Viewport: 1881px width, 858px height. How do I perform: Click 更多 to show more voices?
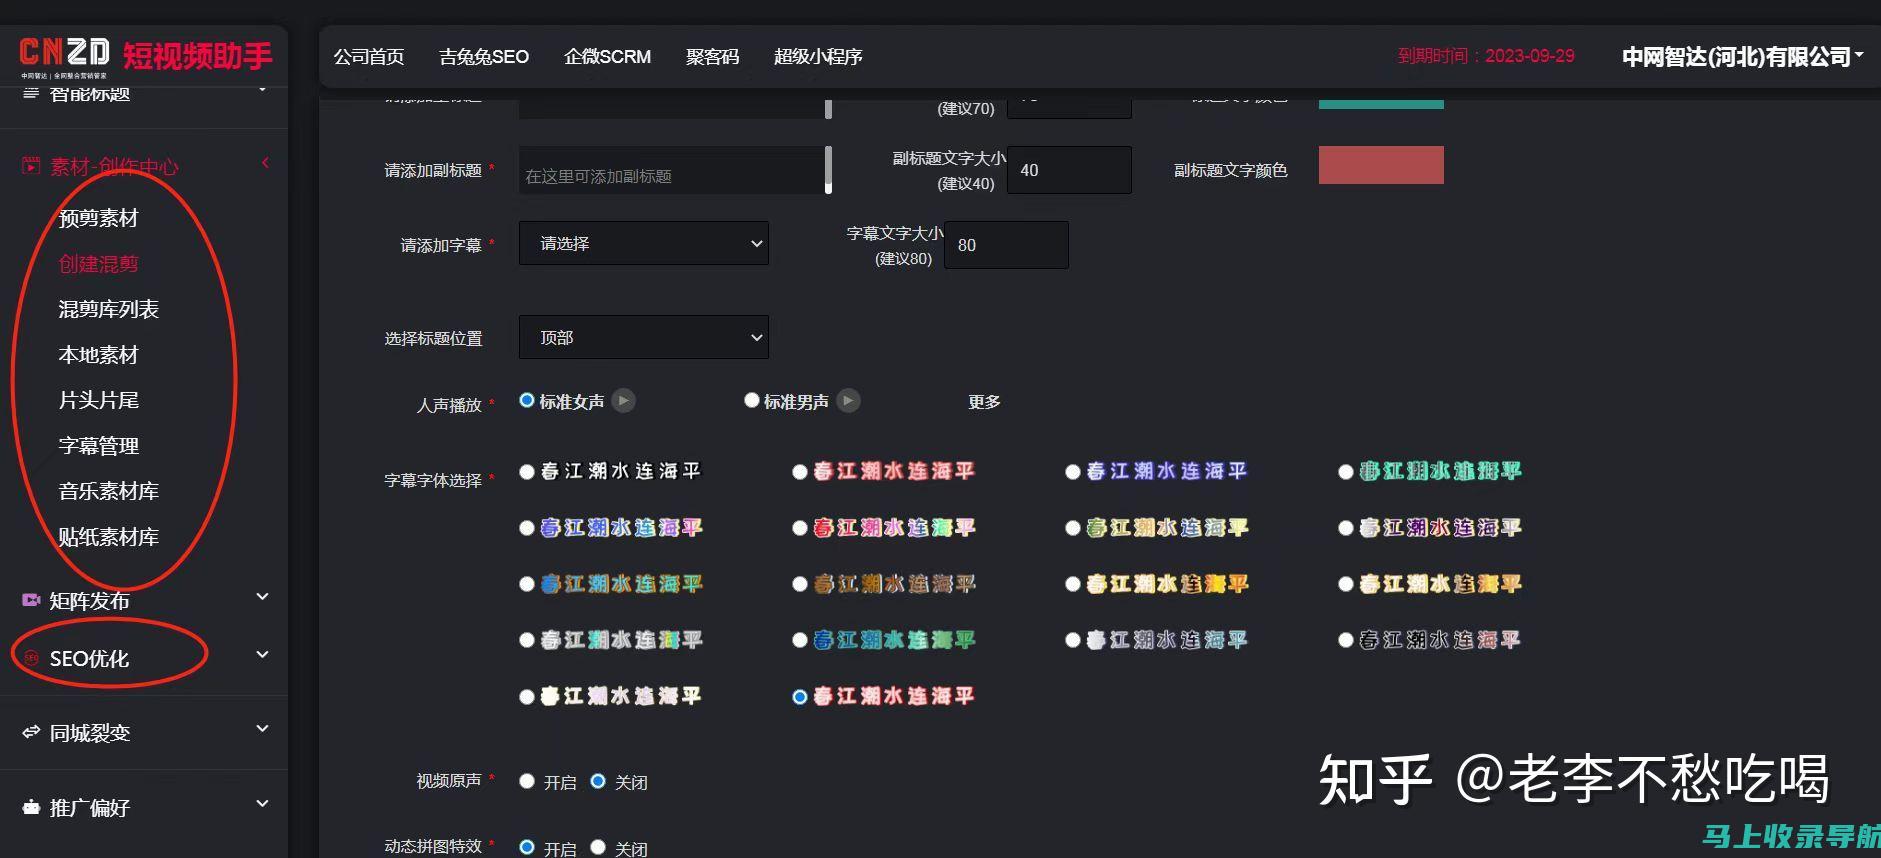point(984,401)
